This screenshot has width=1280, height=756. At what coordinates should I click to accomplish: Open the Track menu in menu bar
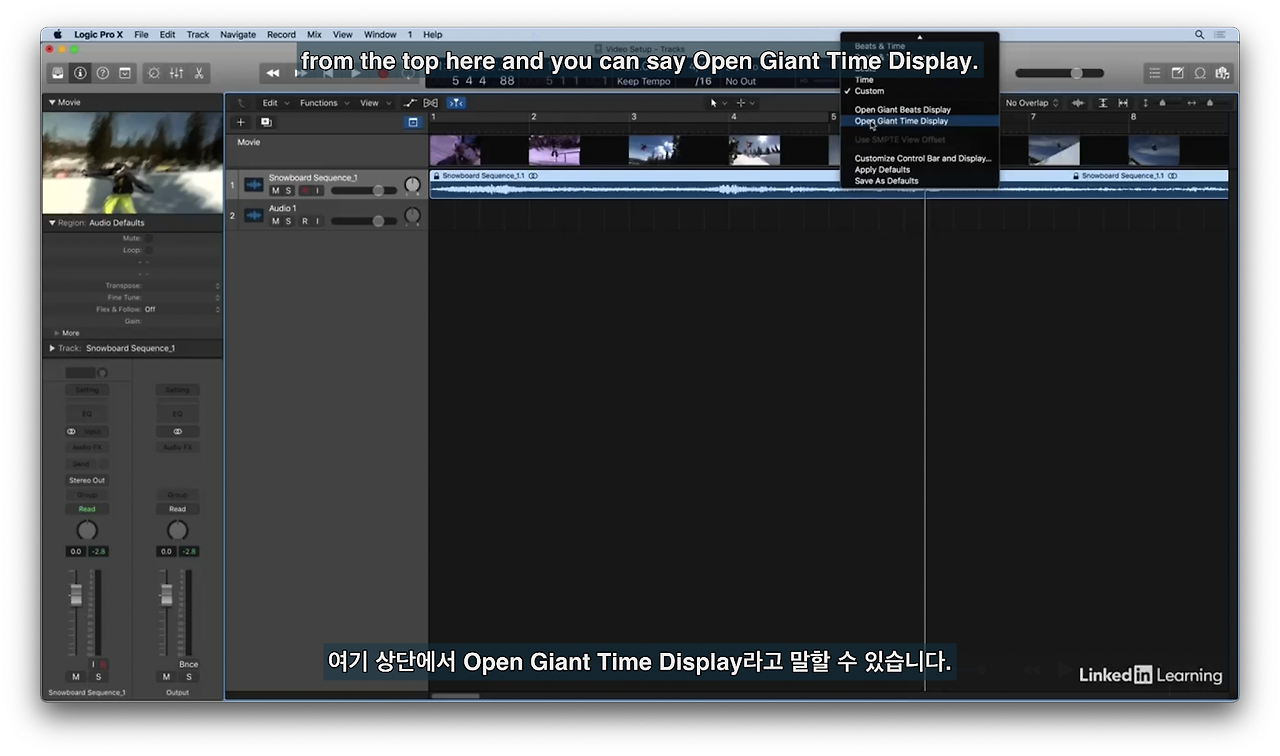tap(198, 34)
